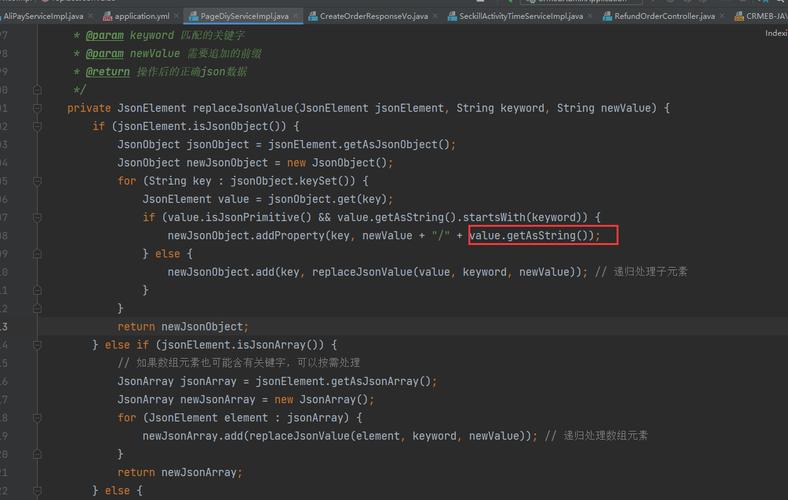Screen dimensions: 788x500
Task: Click the class icon on PageDiyServiceImpl.java tab
Action: coord(193,17)
